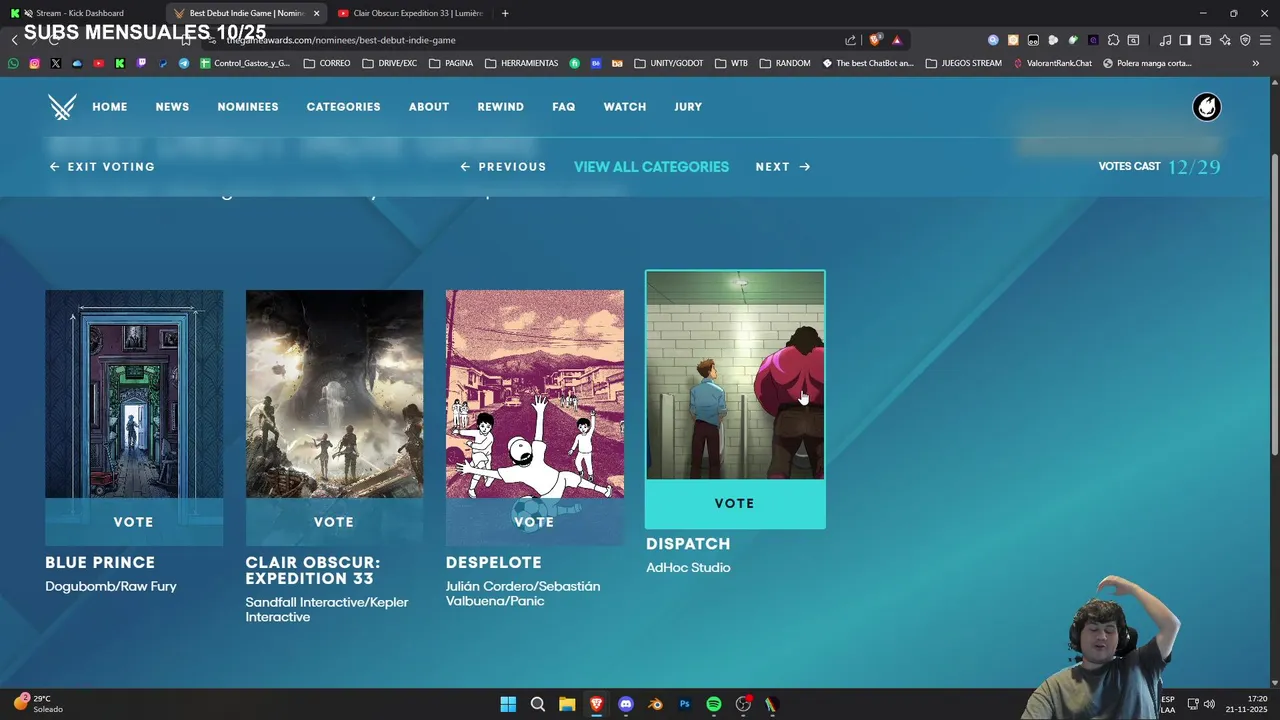
Task: Open JURY in site navigation
Action: click(x=688, y=107)
